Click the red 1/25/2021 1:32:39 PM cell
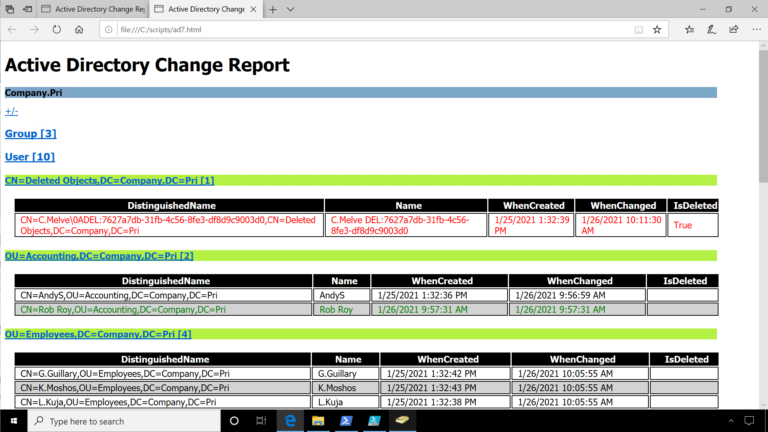 click(531, 225)
